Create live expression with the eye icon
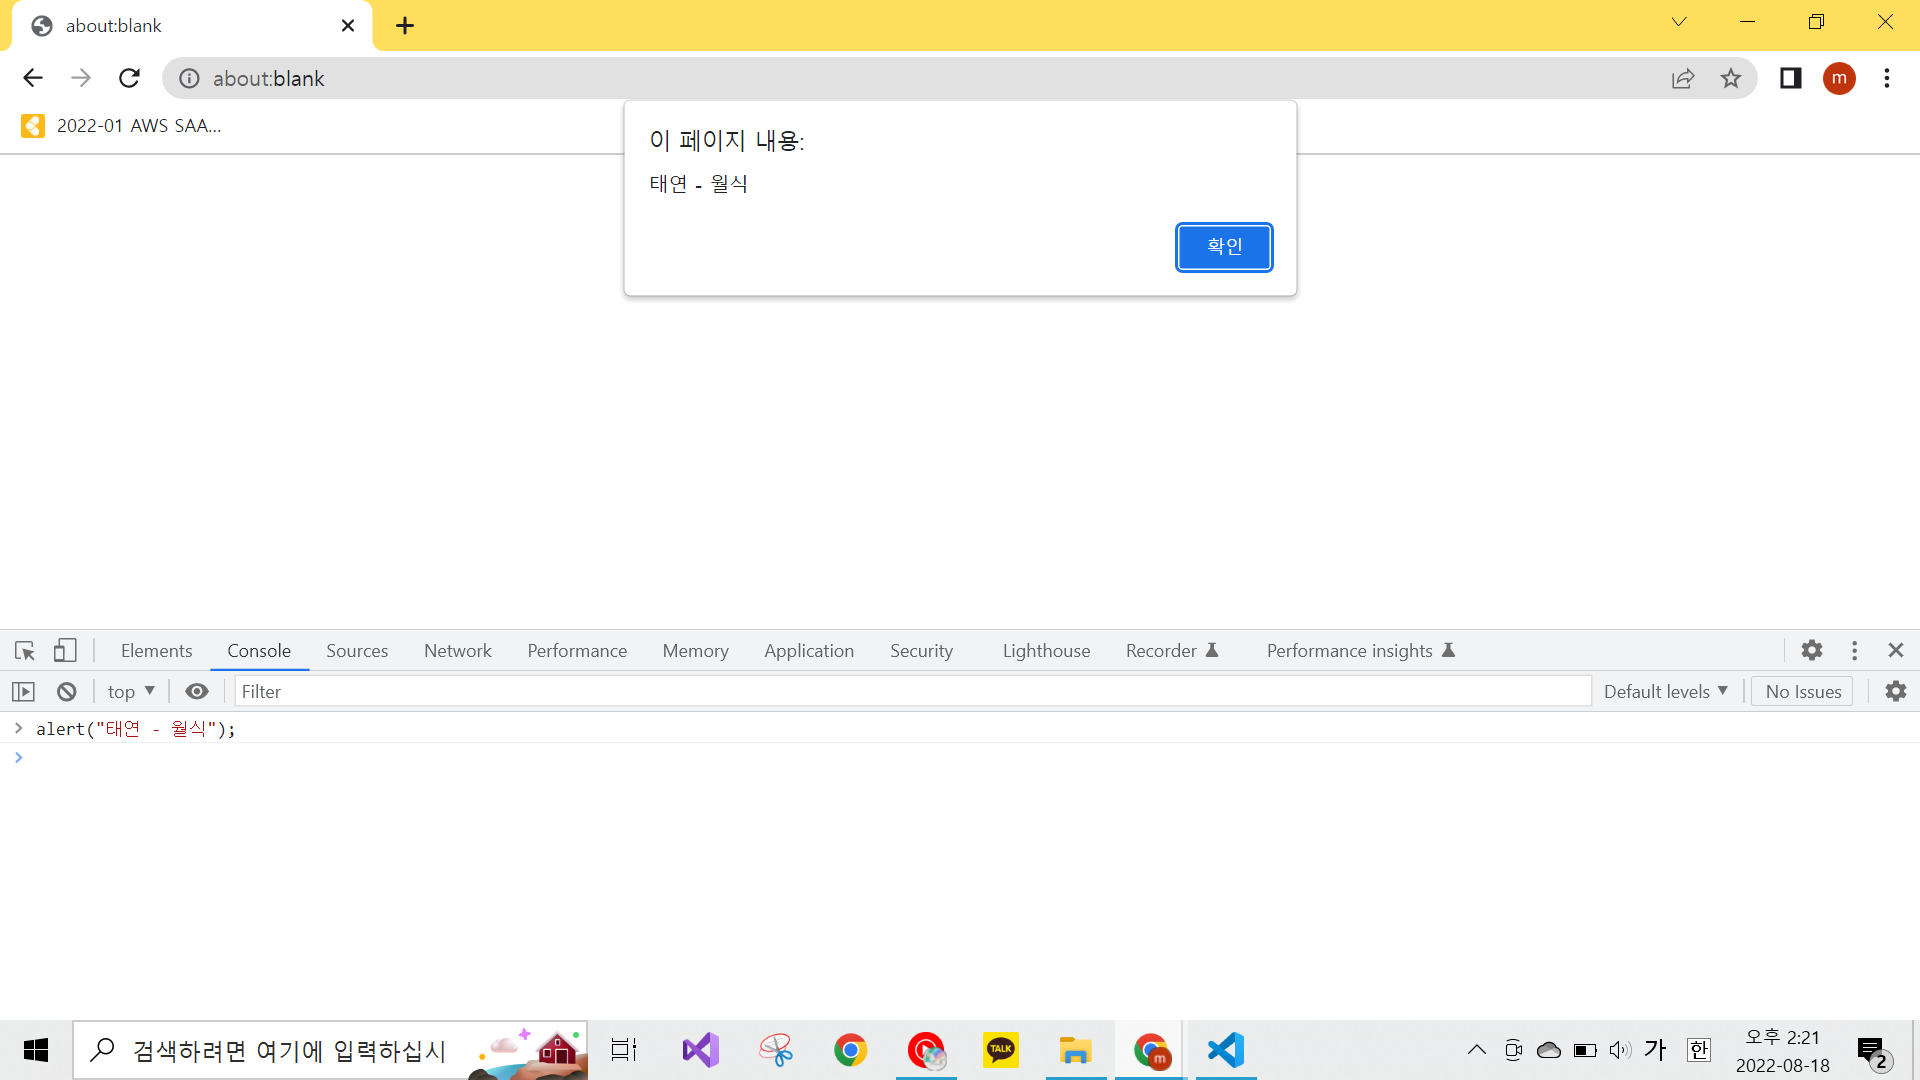1920x1080 pixels. [197, 692]
